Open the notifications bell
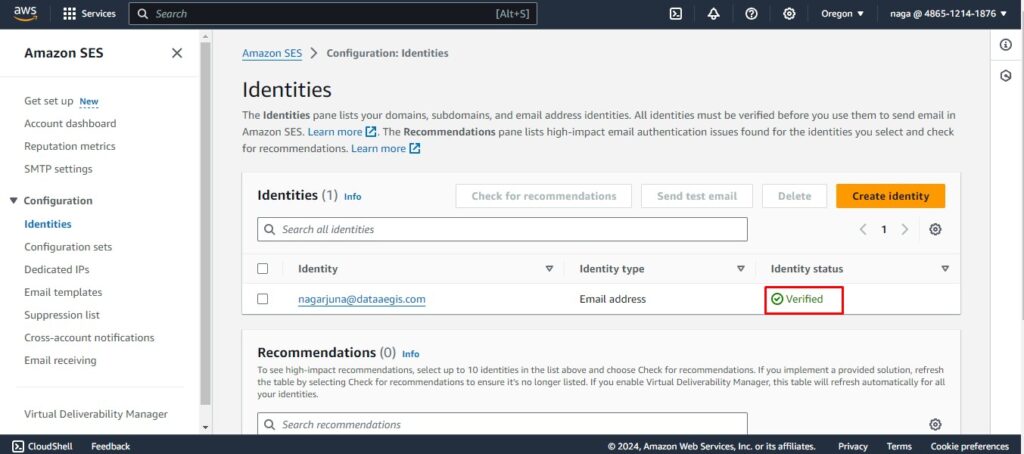 tap(713, 14)
